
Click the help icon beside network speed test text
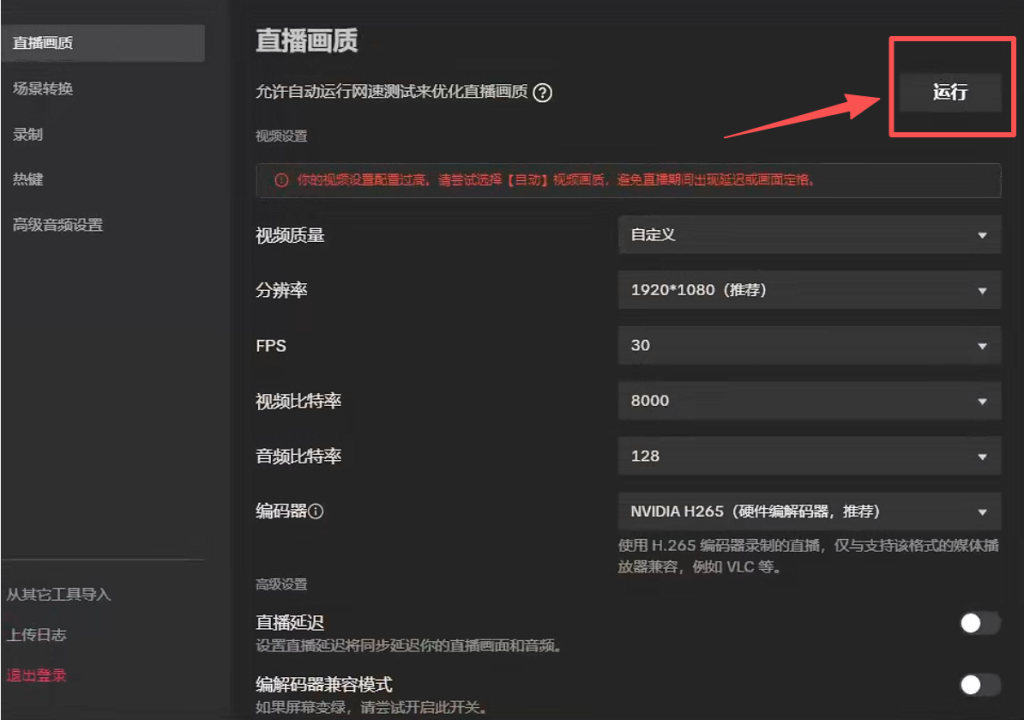pos(542,94)
